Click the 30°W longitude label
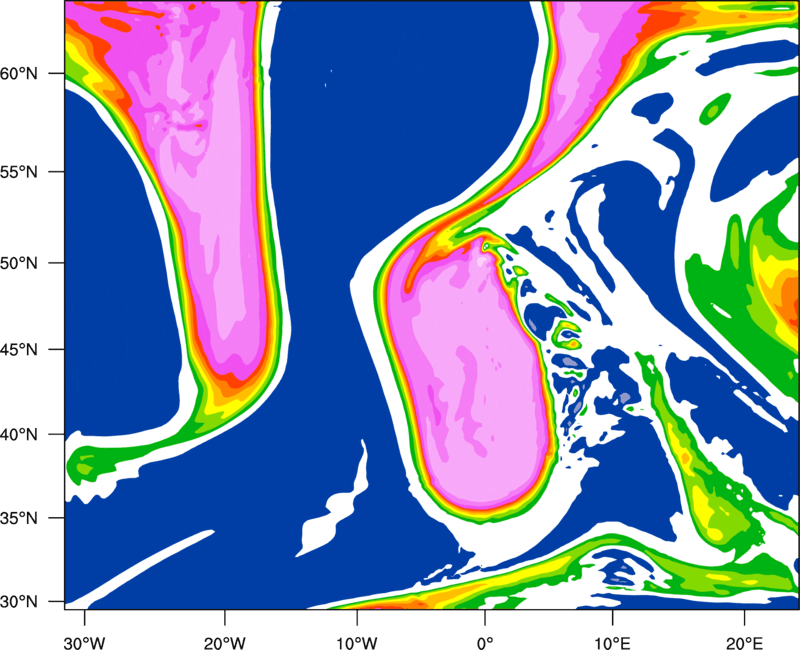Image resolution: width=800 pixels, height=650 pixels. click(x=84, y=643)
